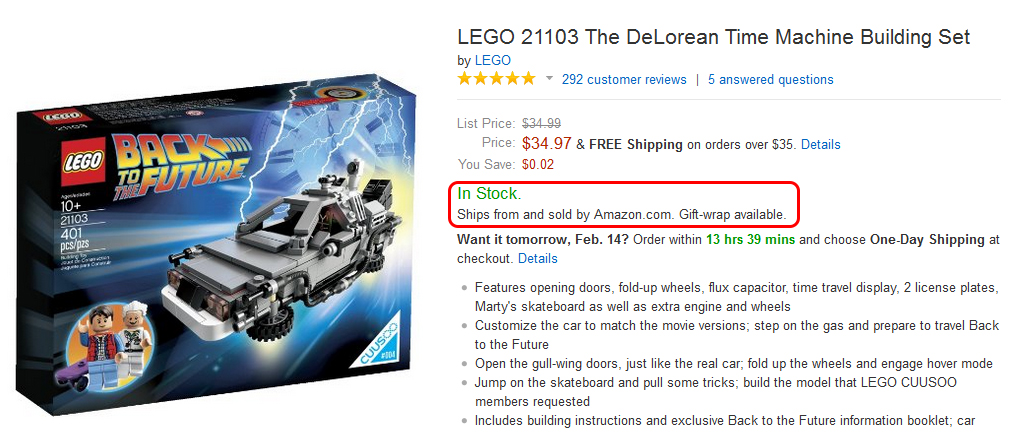Screen dimensions: 1018x432
Task: Click the green In Stock text
Action: tap(489, 194)
